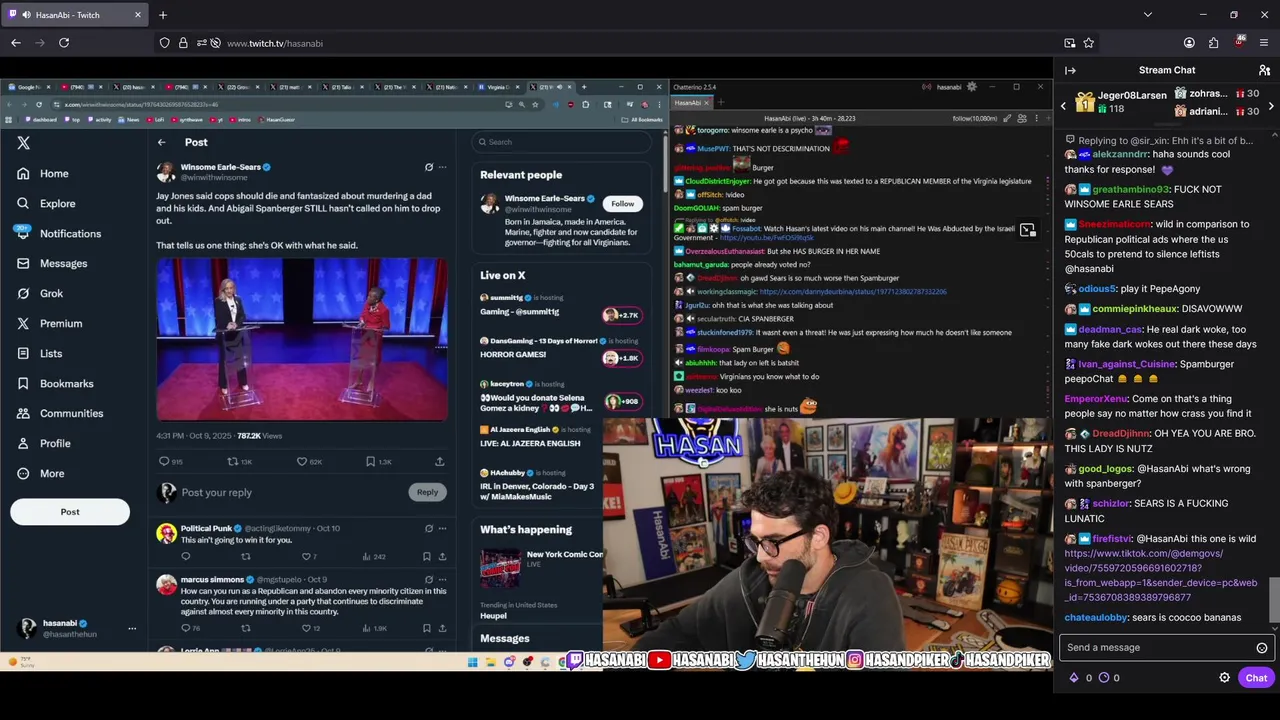Click the Reply button under the post

pyautogui.click(x=427, y=492)
